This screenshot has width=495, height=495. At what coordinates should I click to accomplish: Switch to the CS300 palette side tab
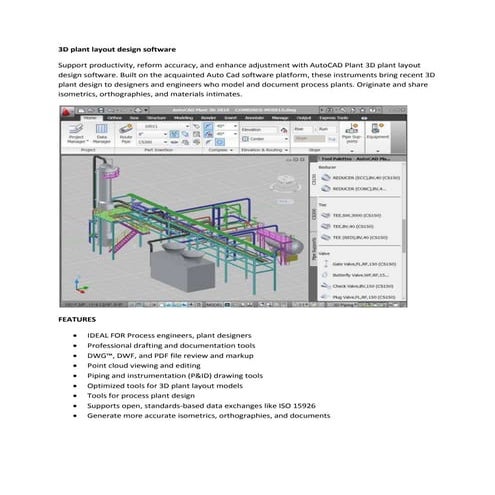point(314,214)
